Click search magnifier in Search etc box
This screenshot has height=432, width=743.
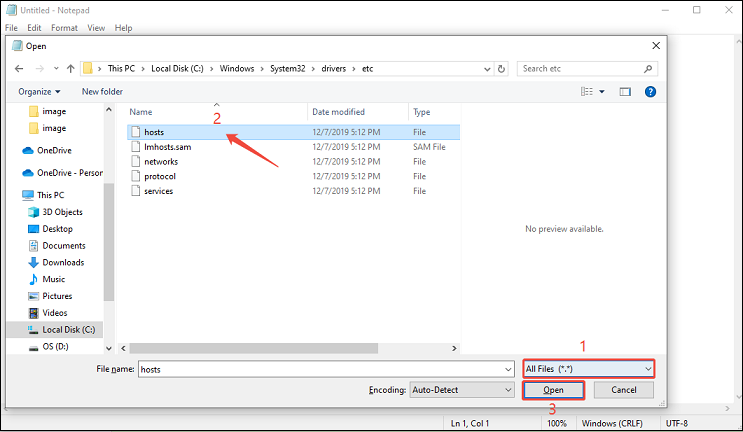648,69
